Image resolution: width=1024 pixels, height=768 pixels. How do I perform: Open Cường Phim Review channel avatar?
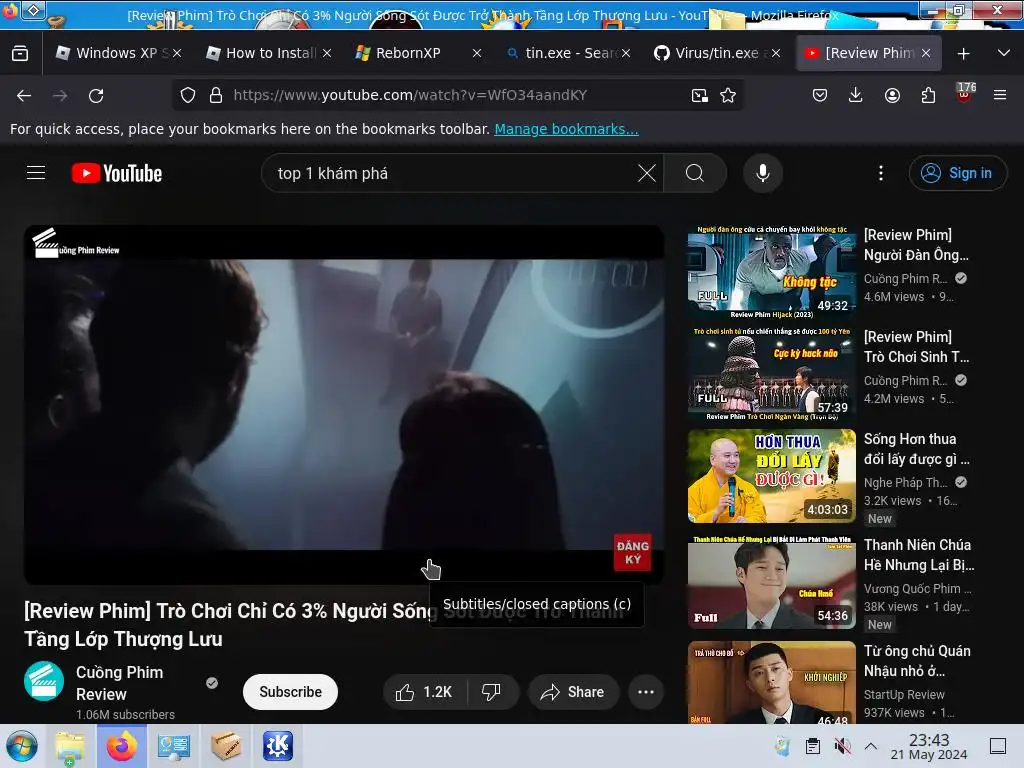coord(44,681)
